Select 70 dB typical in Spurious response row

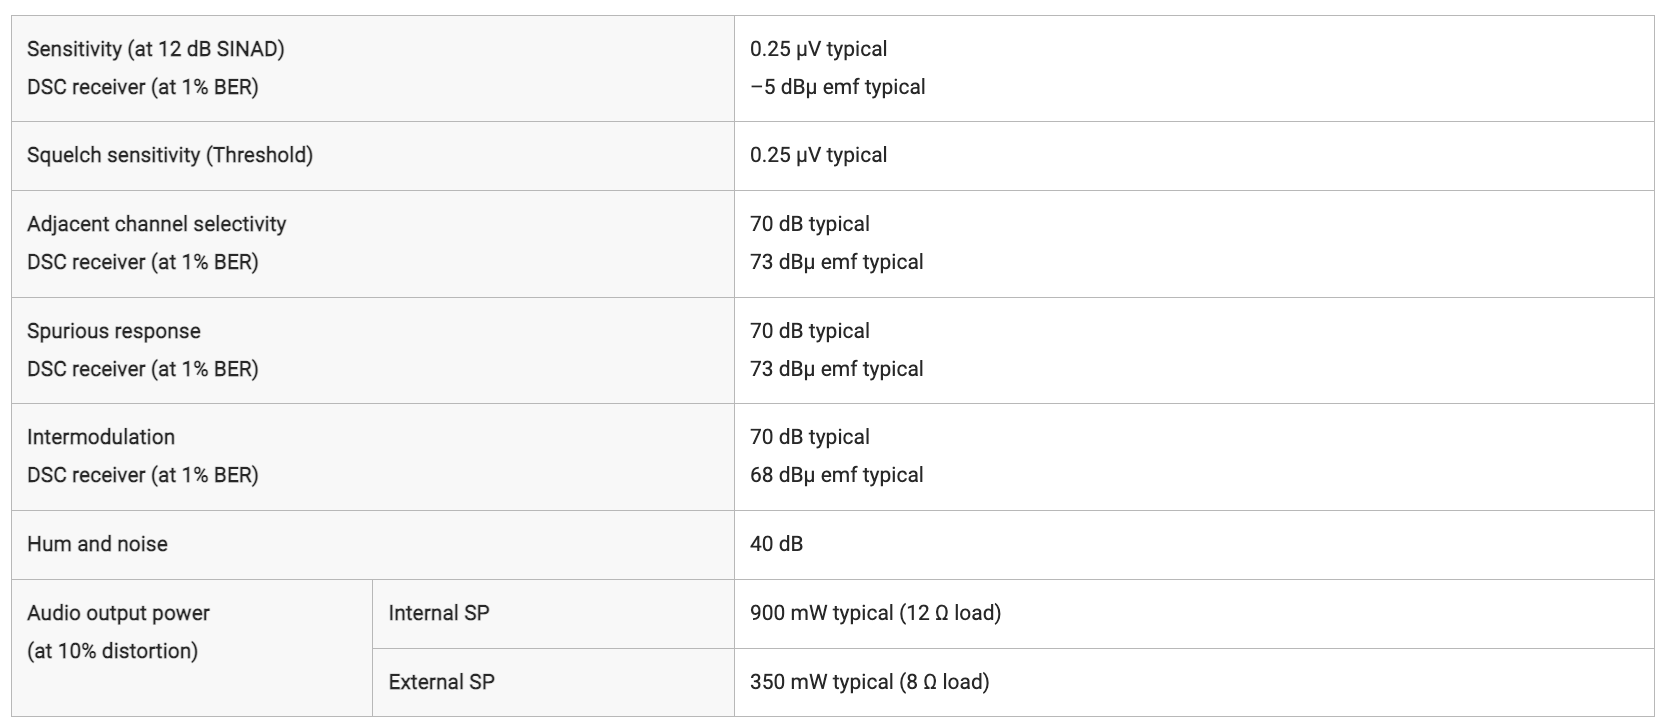click(810, 331)
